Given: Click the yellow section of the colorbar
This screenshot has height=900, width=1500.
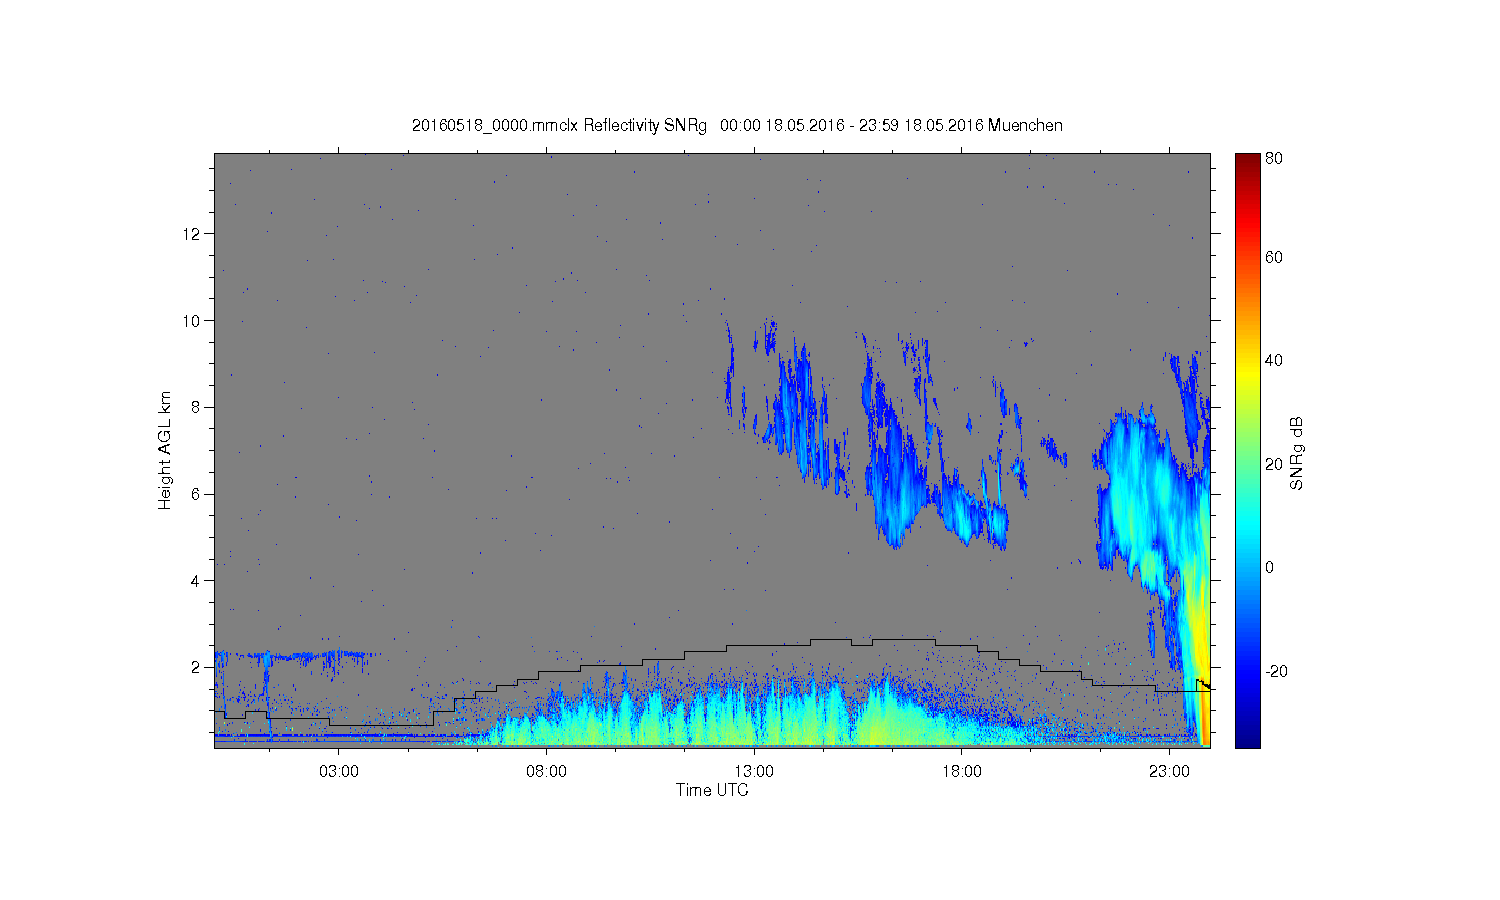Looking at the screenshot, I should tap(1247, 375).
